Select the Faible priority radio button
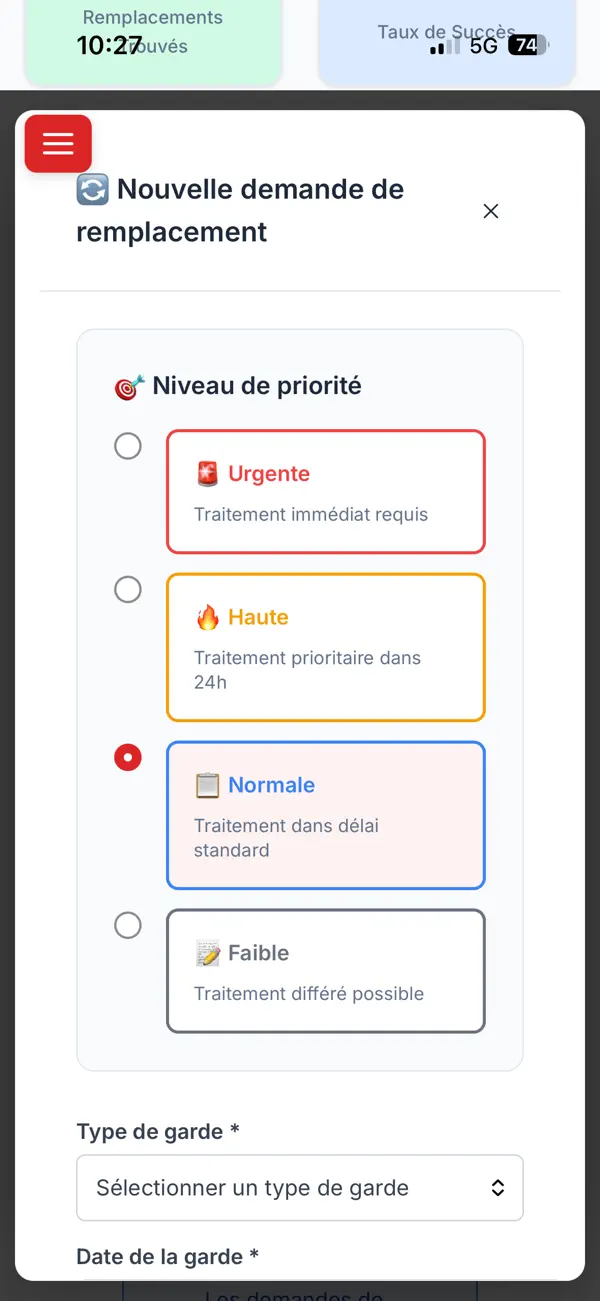 pos(128,925)
